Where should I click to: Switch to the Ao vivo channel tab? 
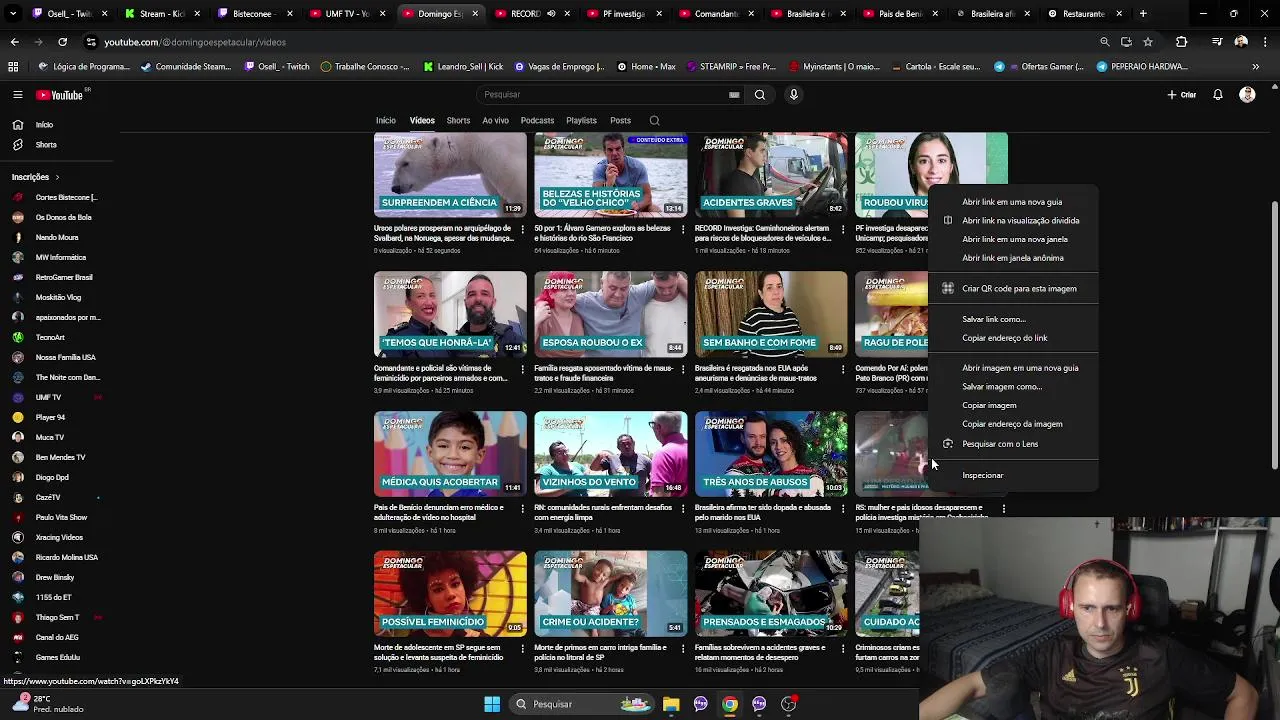tap(495, 121)
